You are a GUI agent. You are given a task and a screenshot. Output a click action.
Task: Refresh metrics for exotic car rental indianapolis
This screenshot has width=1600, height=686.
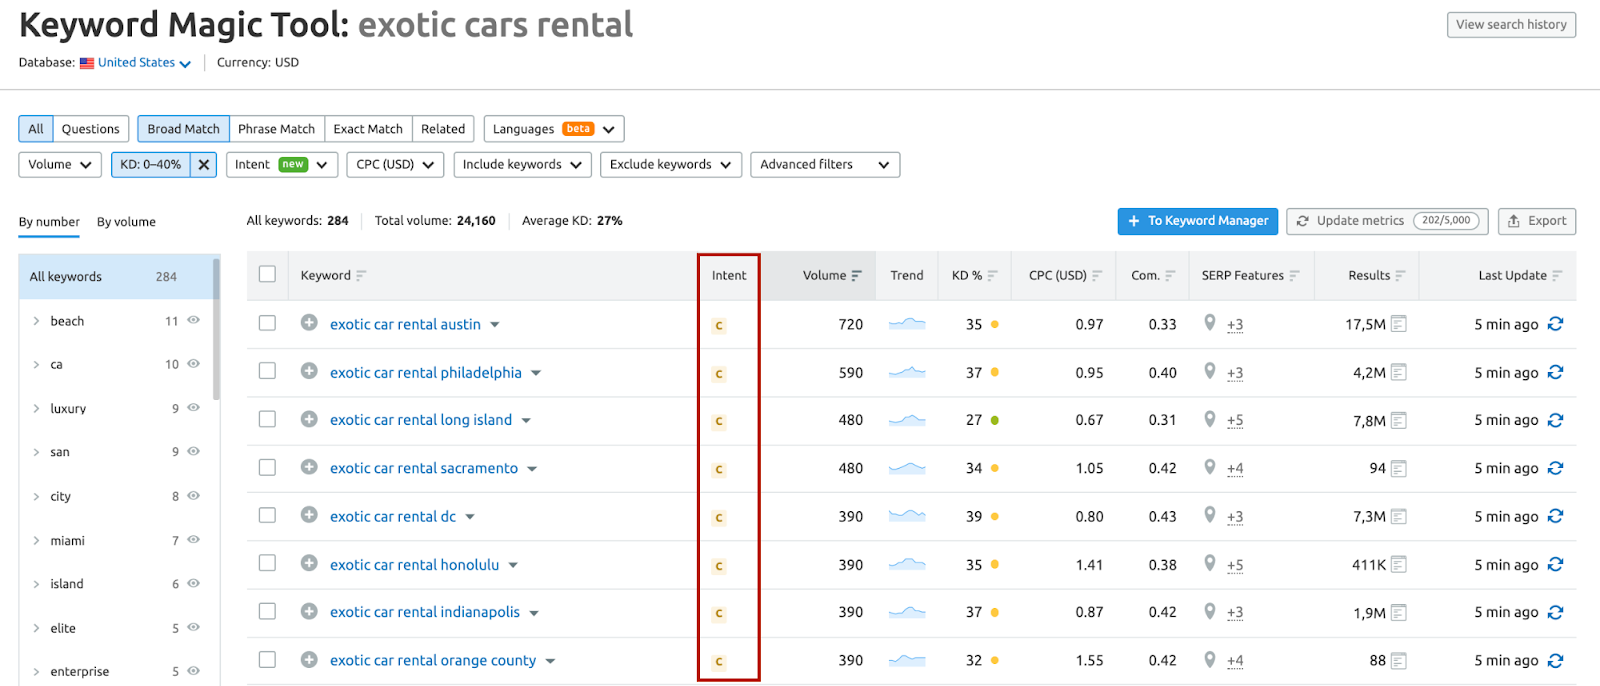(1555, 612)
